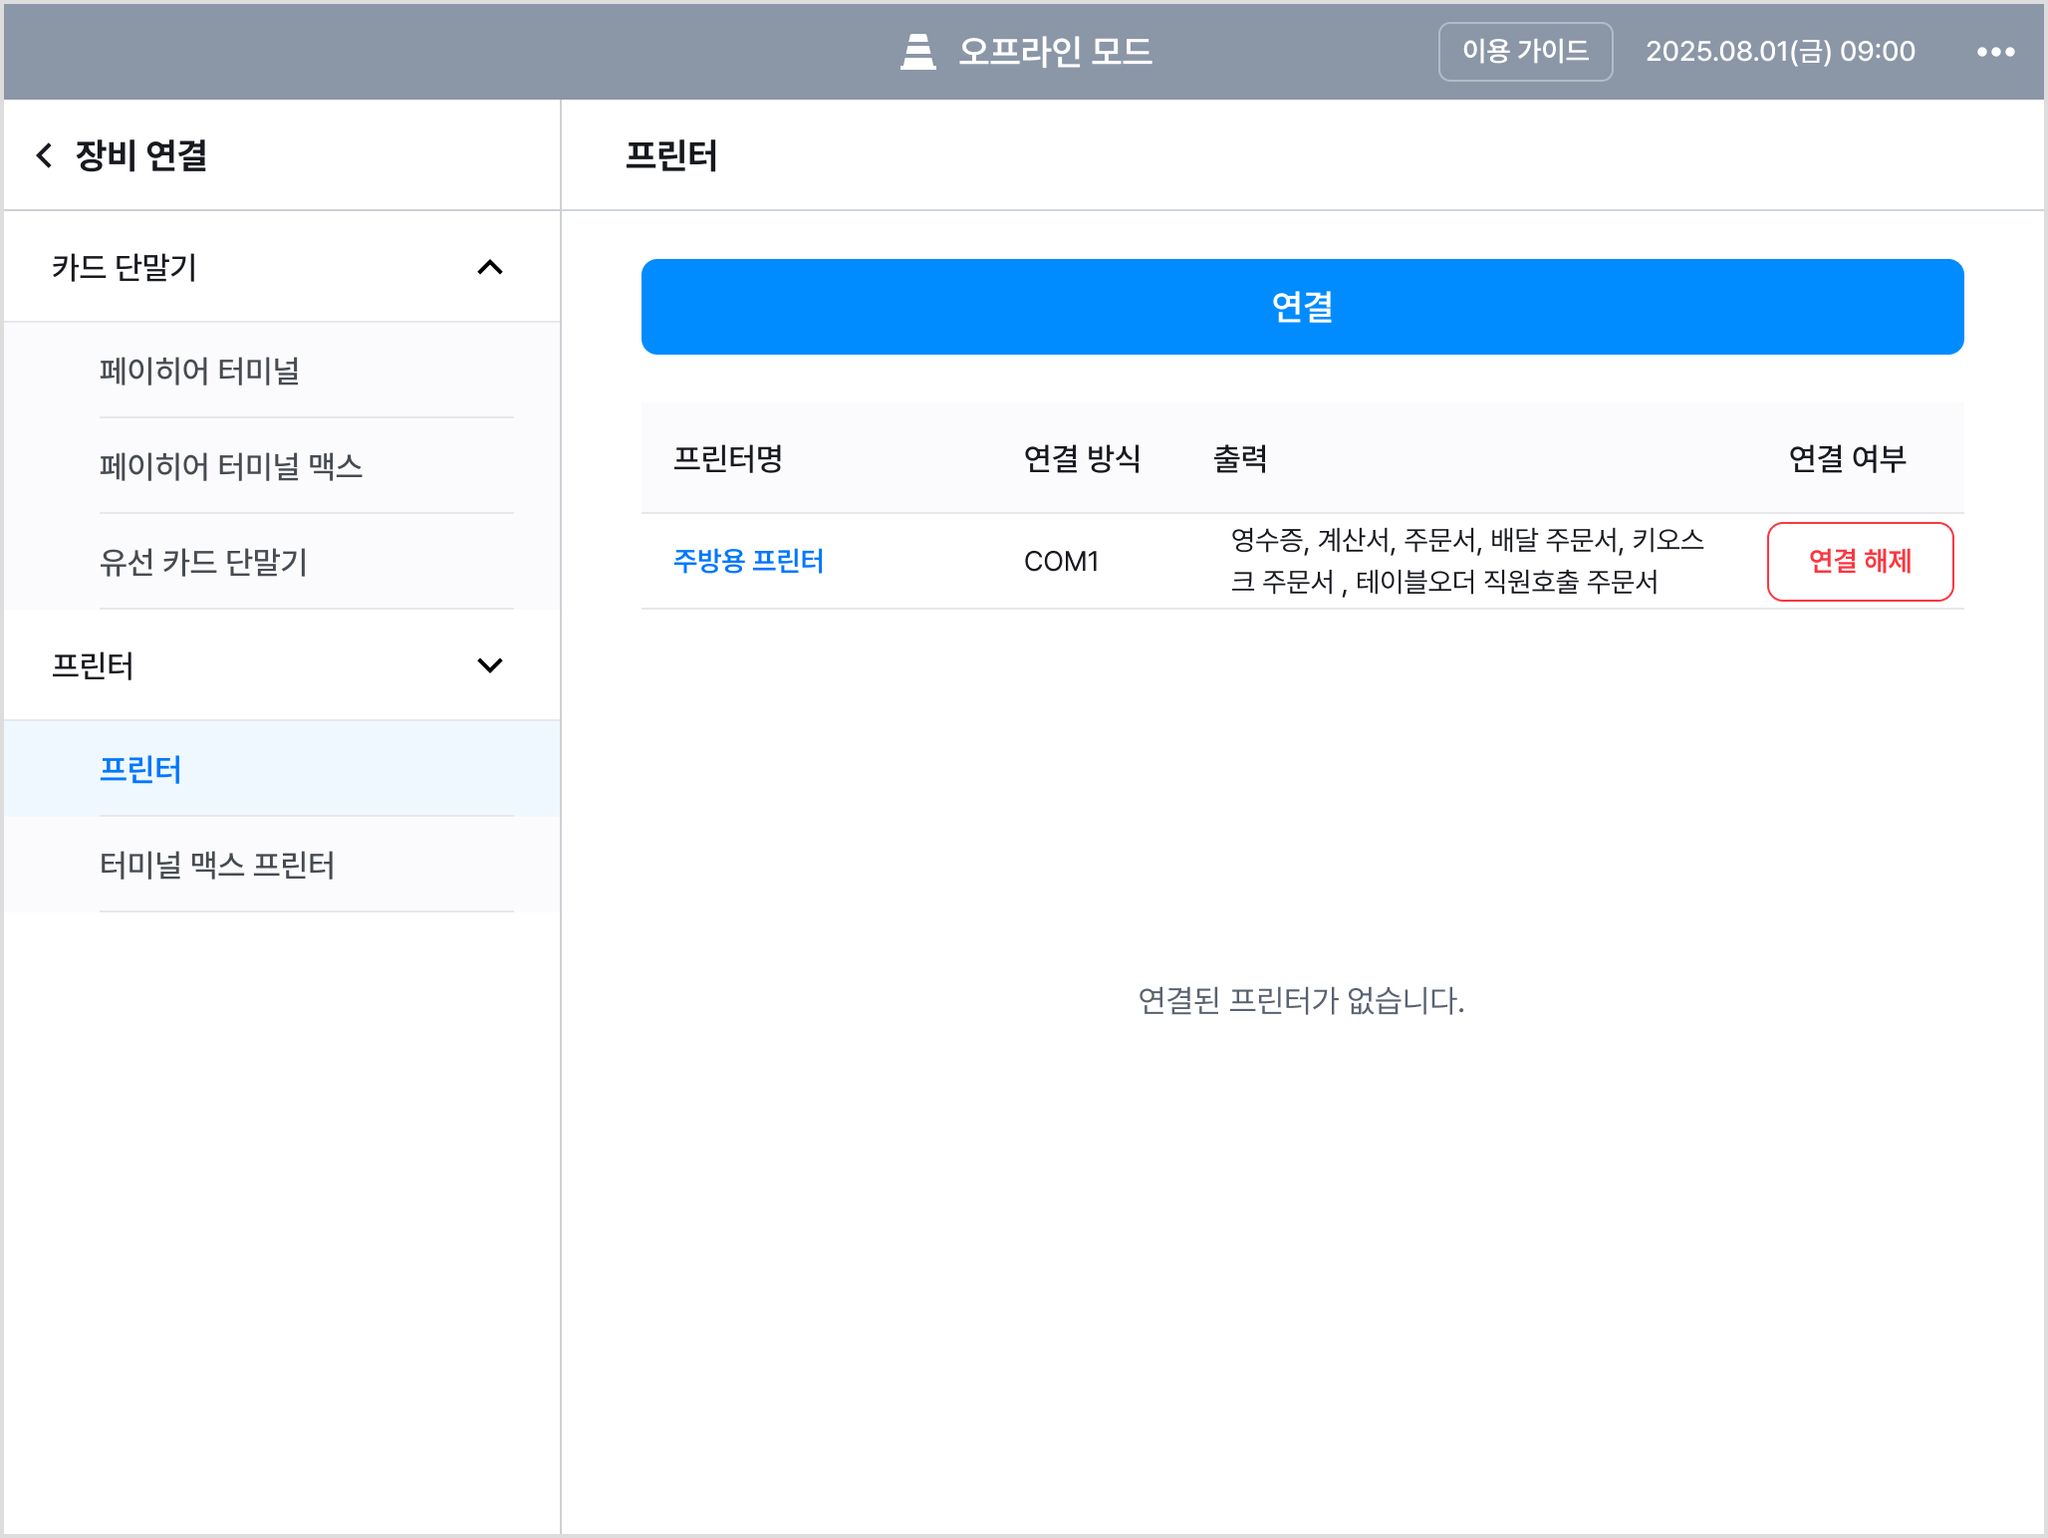Screen dimensions: 2048x1538
Task: Click the 출력 column header
Action: coord(1240,459)
